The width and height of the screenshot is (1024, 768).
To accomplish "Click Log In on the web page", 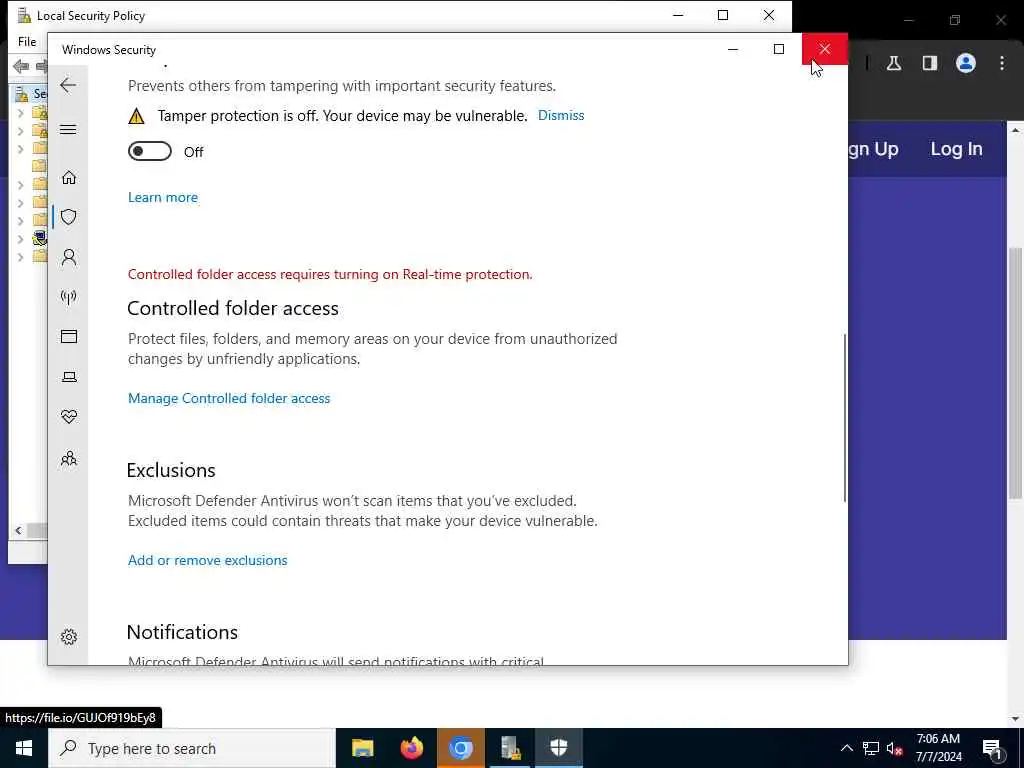I will pyautogui.click(x=957, y=149).
